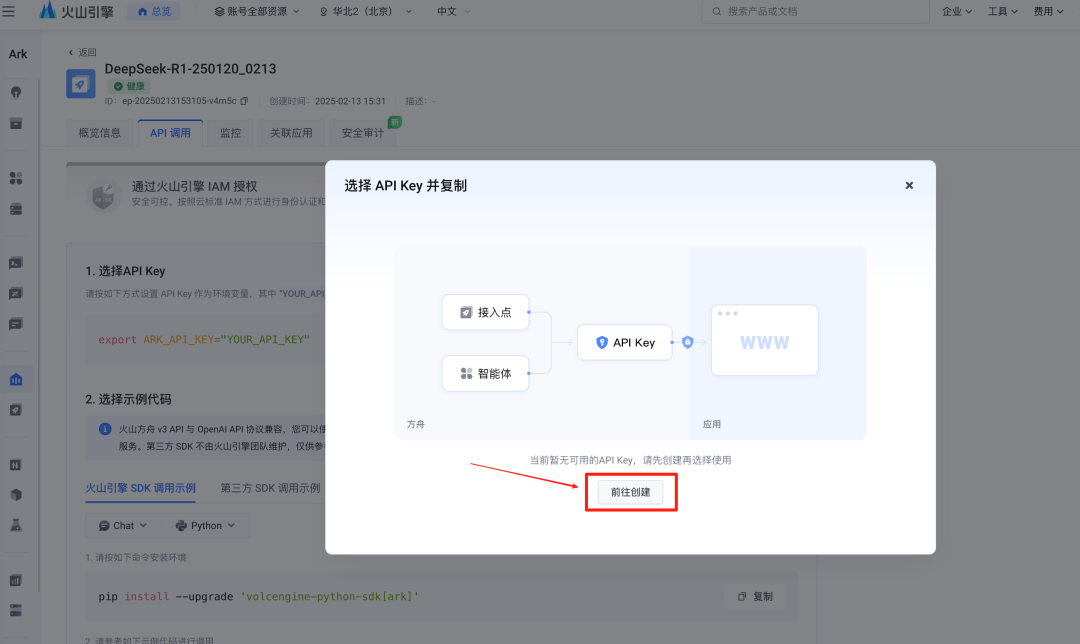Open the 中文 language dropdown
Screen dimensions: 1080x644
click(454, 12)
